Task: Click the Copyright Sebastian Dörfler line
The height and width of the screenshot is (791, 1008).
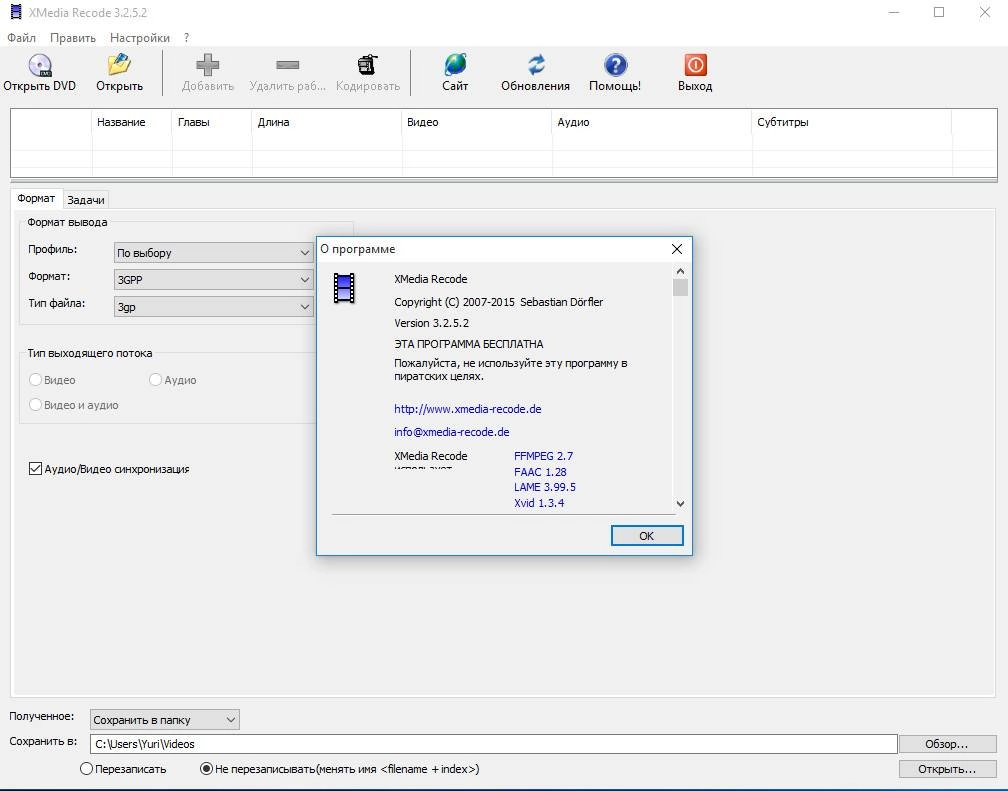Action: [498, 302]
